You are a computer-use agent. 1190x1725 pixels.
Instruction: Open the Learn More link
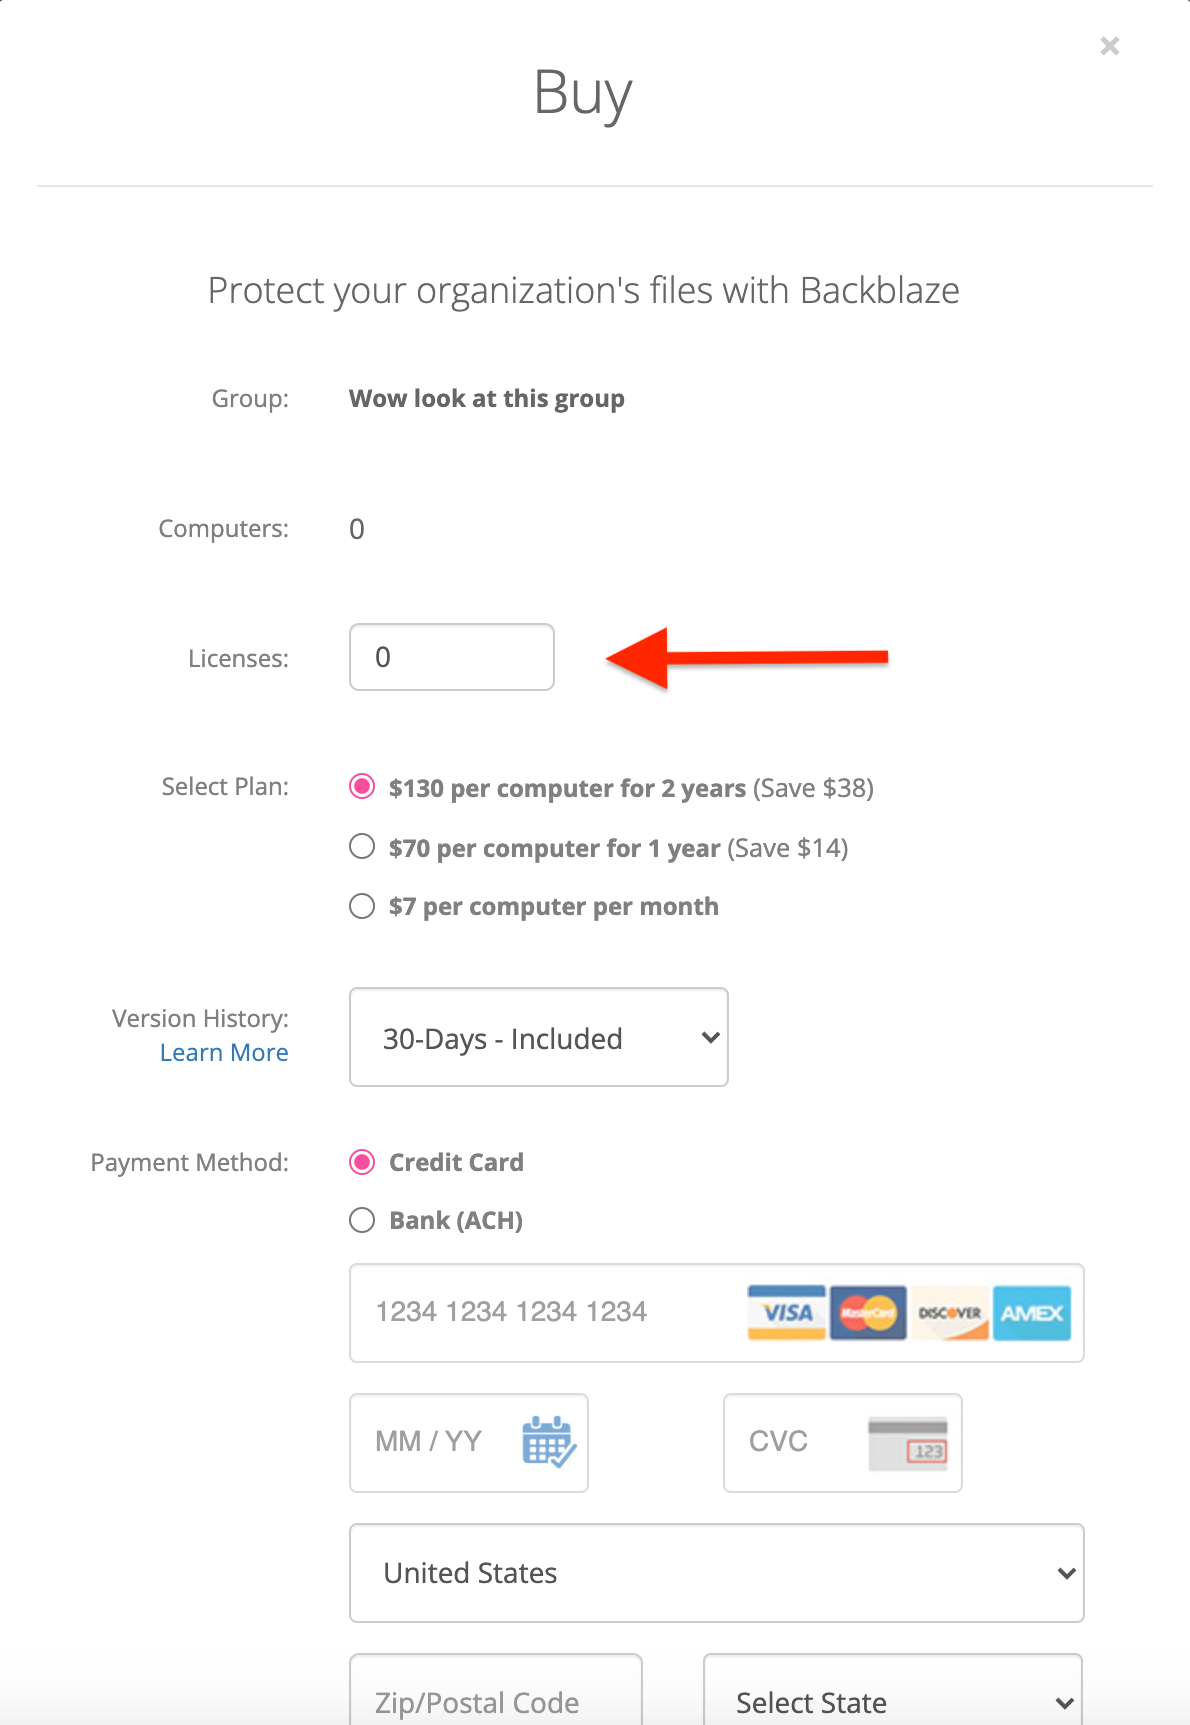(x=224, y=1053)
